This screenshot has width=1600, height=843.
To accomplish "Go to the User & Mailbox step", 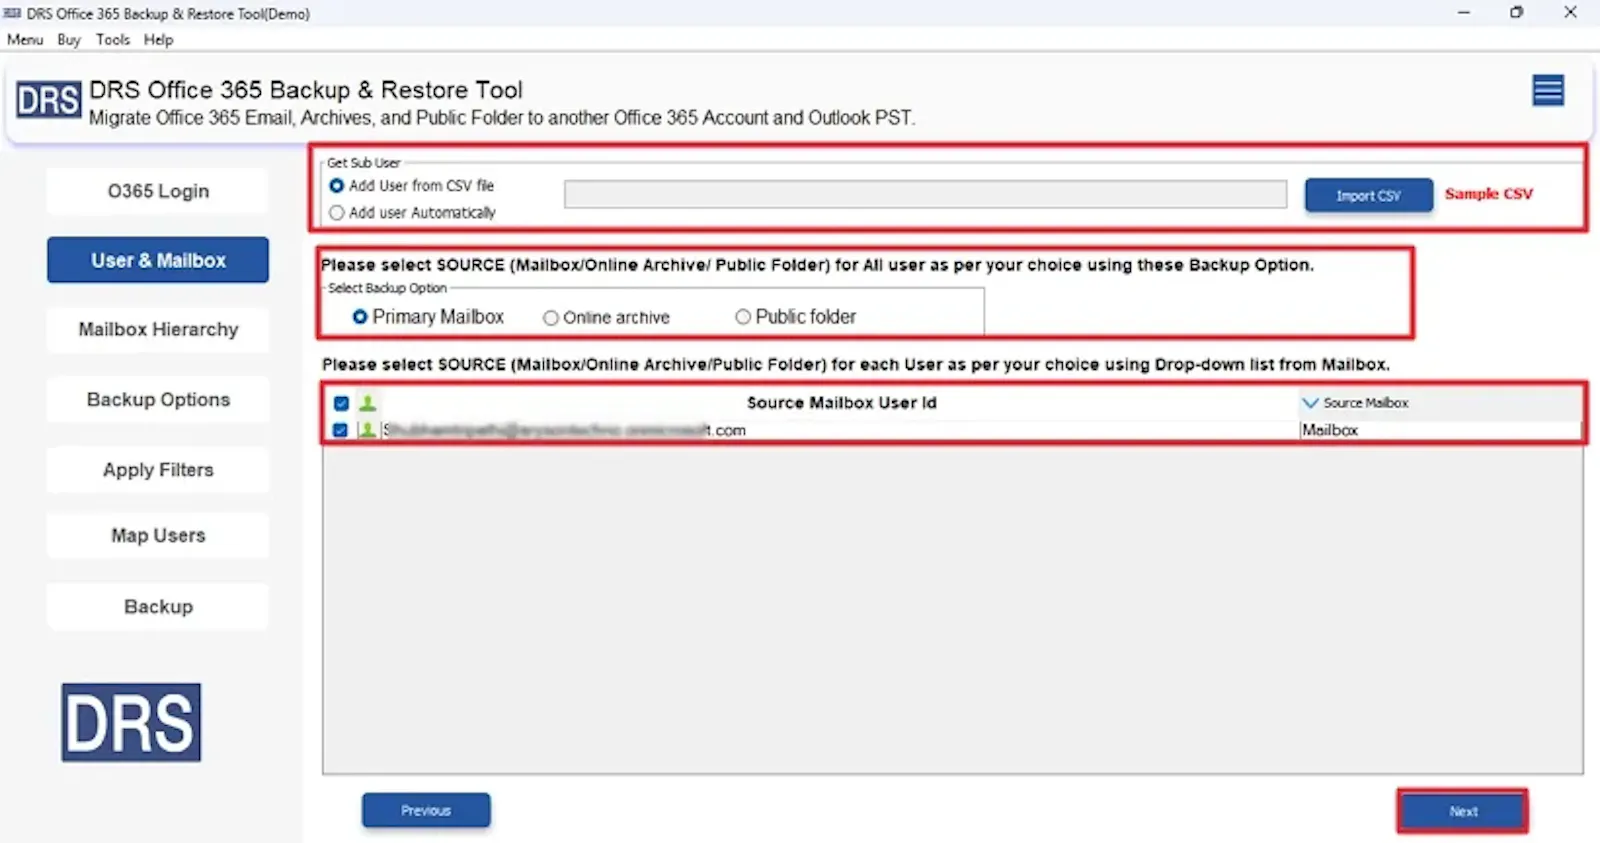I will (x=158, y=260).
